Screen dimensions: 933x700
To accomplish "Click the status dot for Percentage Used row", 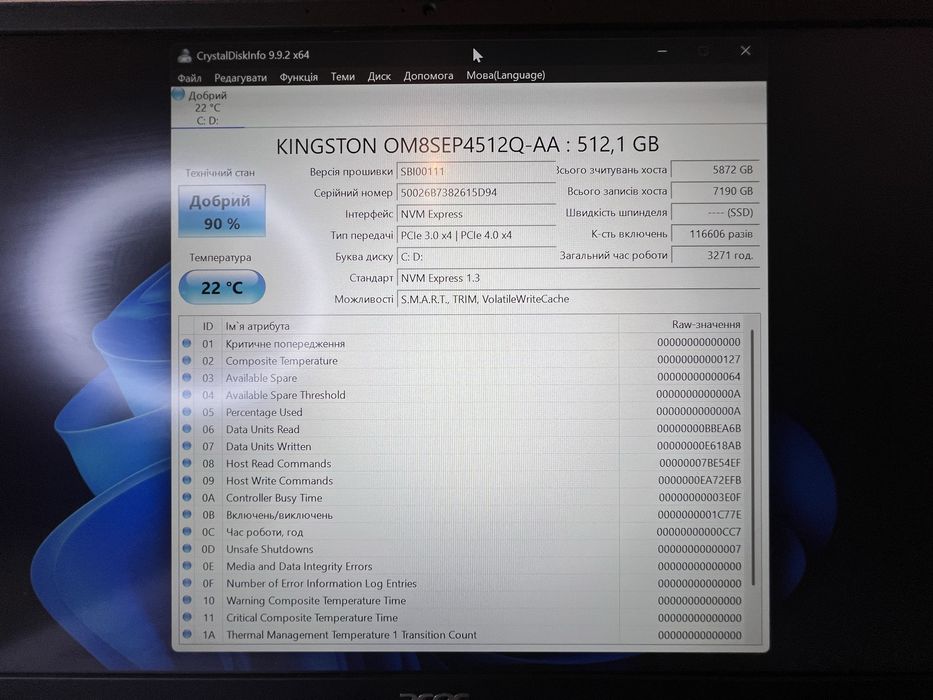I will point(187,412).
